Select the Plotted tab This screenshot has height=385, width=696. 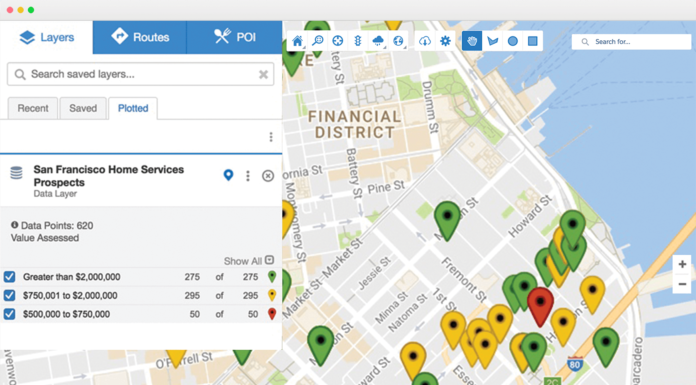coord(133,108)
